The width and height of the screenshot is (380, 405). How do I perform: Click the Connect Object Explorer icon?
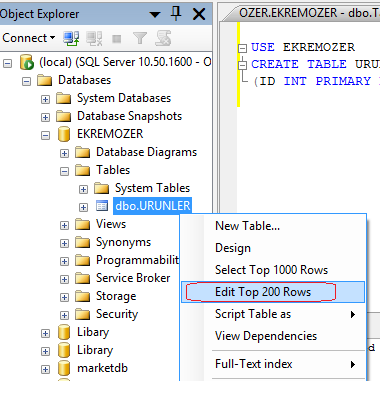[71, 38]
